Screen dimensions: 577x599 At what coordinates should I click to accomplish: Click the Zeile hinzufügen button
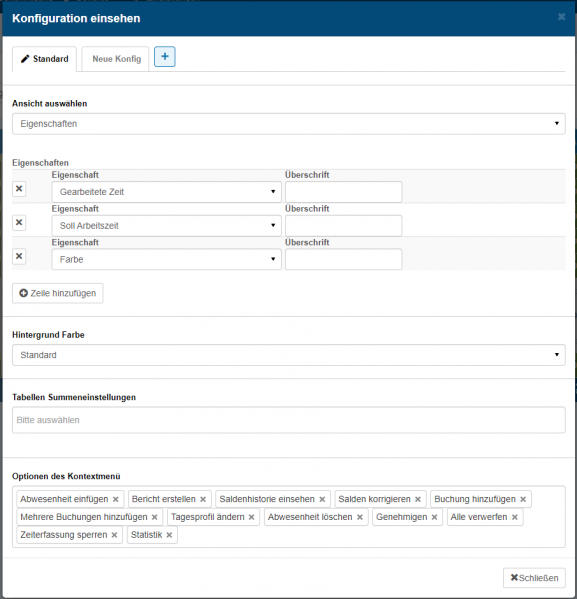[x=58, y=293]
